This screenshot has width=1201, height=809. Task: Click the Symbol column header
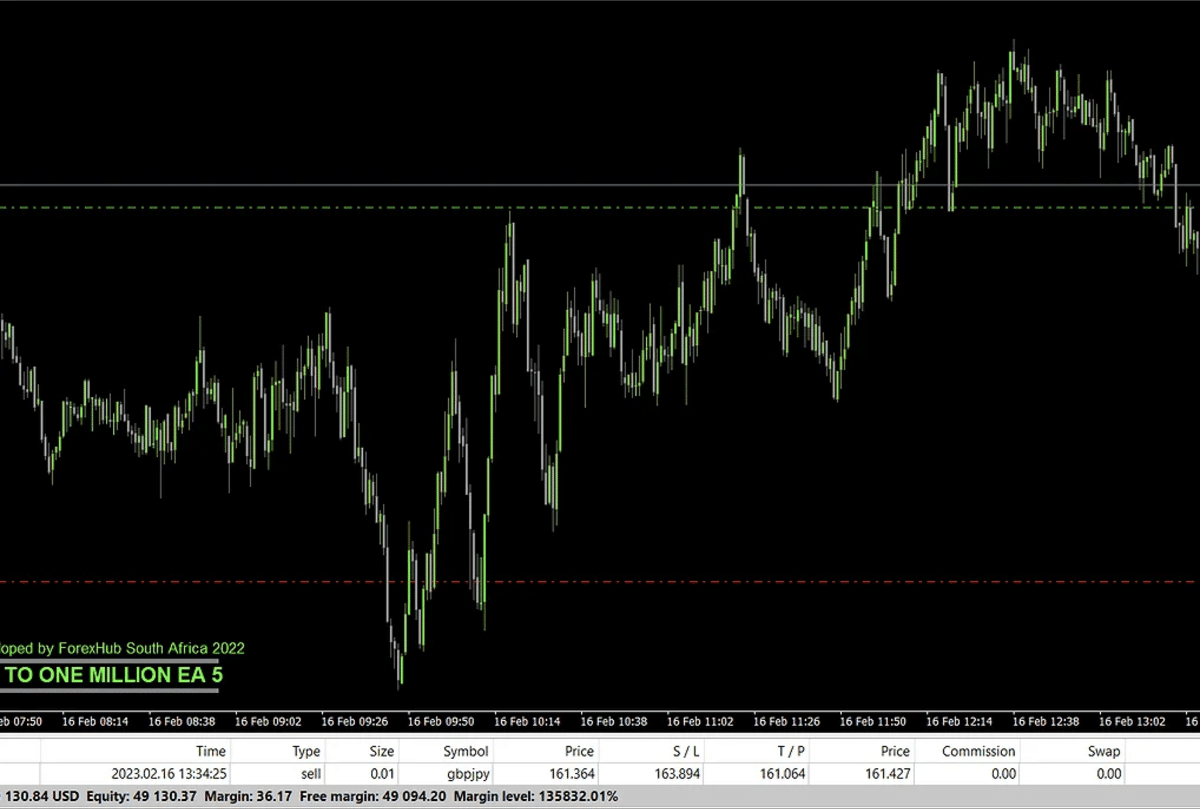pyautogui.click(x=466, y=751)
